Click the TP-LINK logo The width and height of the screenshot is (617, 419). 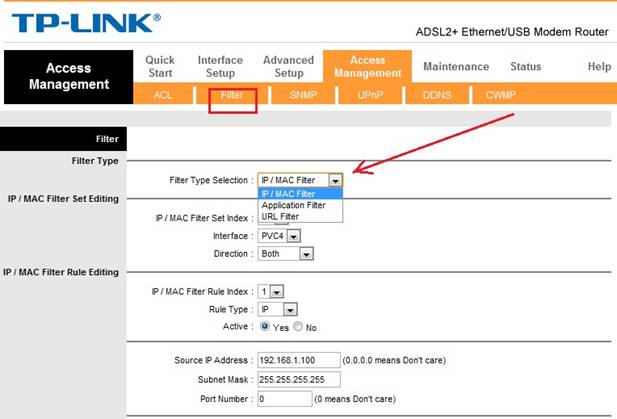(x=86, y=22)
